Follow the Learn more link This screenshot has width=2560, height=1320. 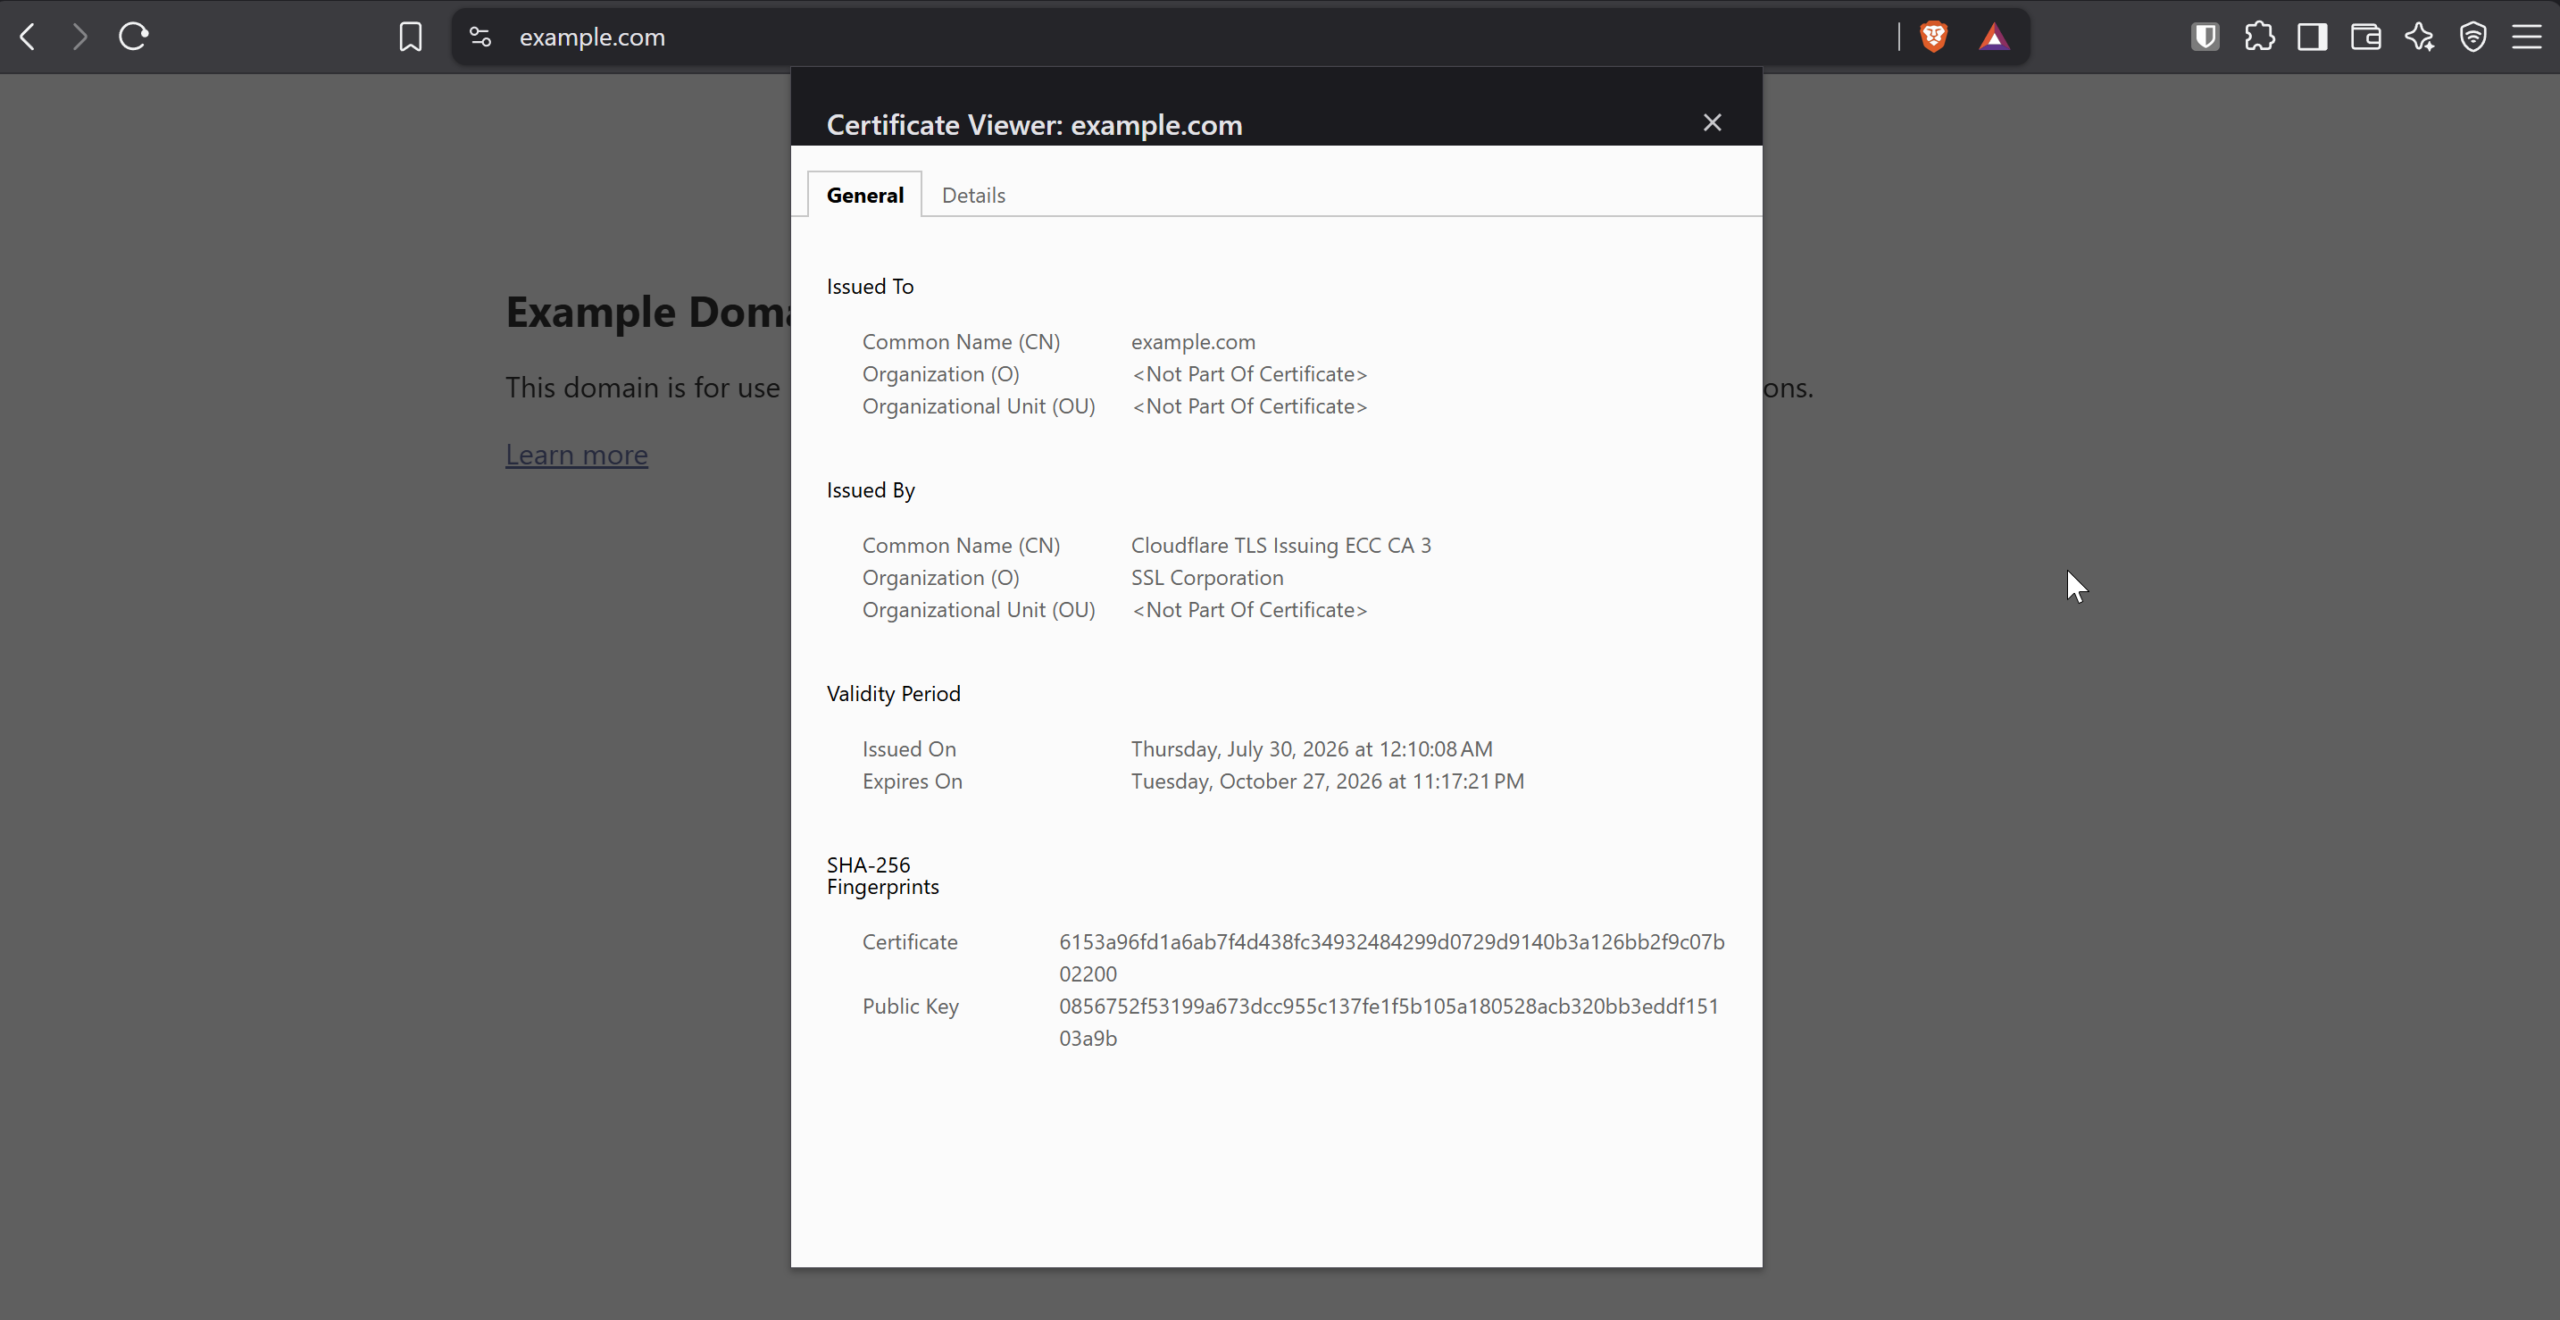point(577,455)
